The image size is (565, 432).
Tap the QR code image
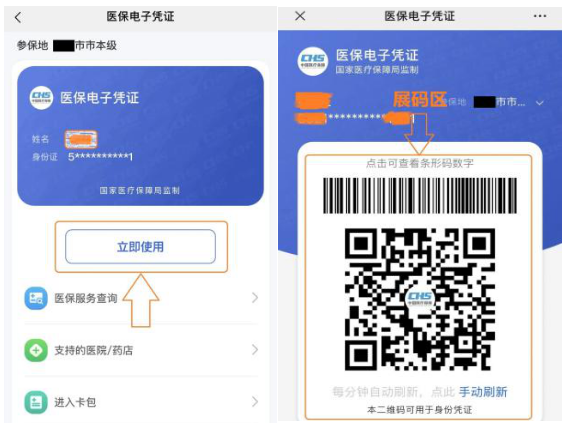(x=420, y=299)
